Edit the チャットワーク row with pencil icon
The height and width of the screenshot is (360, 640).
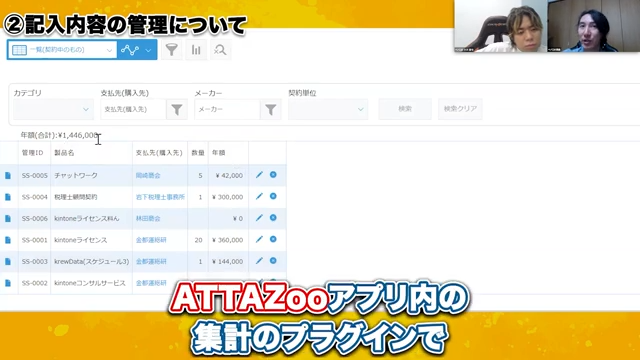click(x=259, y=175)
